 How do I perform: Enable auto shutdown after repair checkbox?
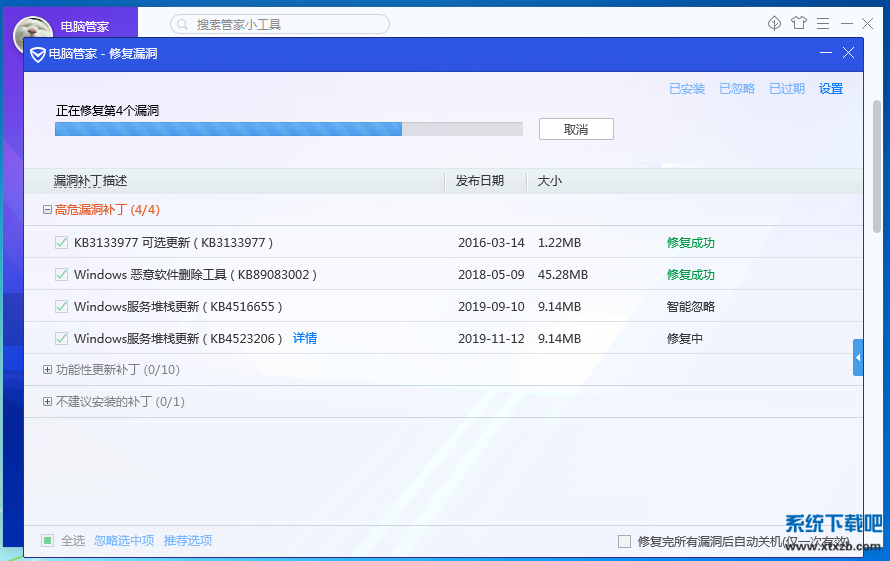[624, 541]
